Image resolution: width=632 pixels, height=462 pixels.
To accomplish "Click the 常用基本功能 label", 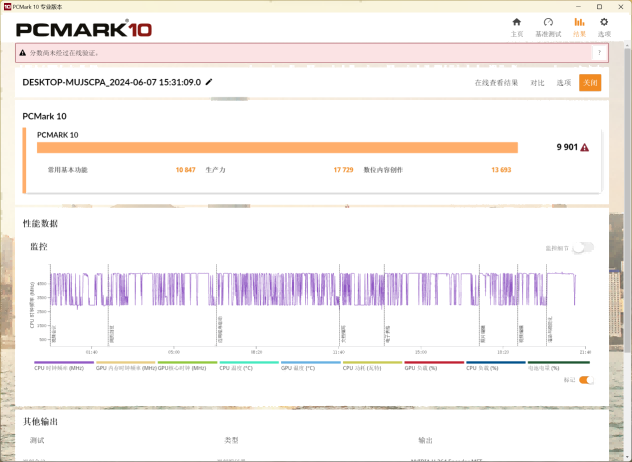I will (68, 170).
